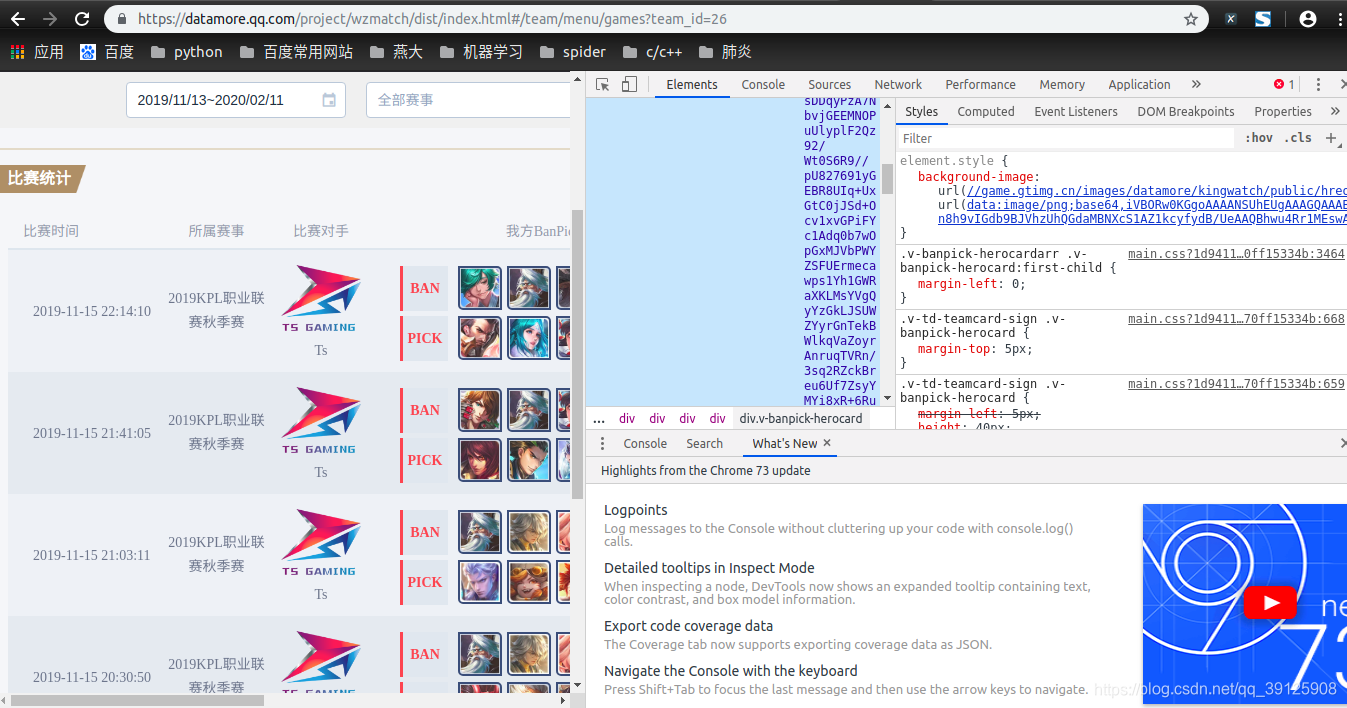
Task: Open main.css?1d9411…70ff15334b:659 source link
Action: click(1236, 384)
